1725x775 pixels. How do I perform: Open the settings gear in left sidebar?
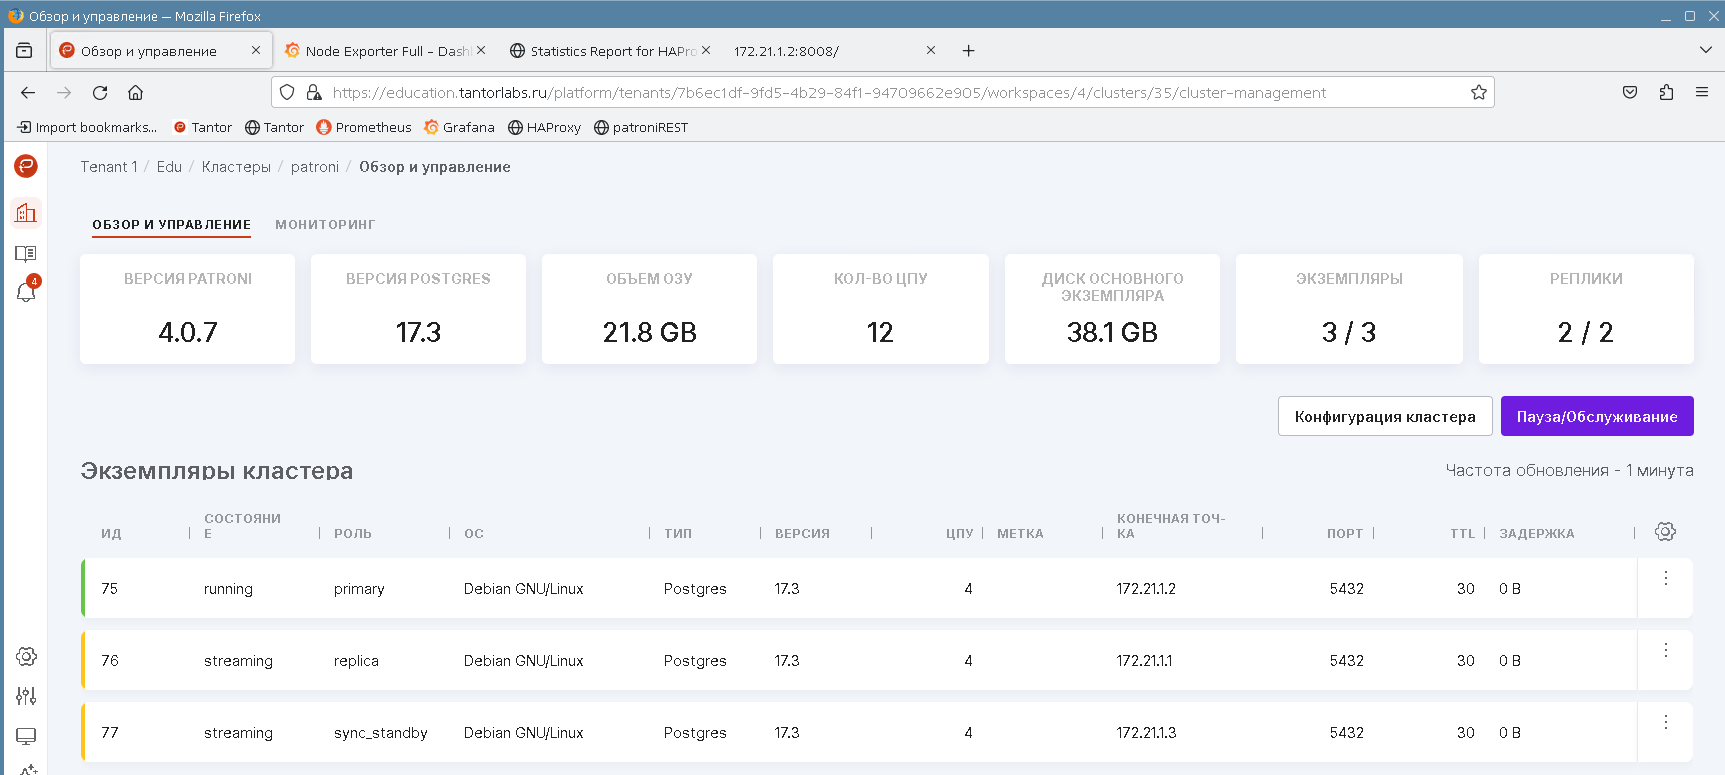tap(26, 656)
